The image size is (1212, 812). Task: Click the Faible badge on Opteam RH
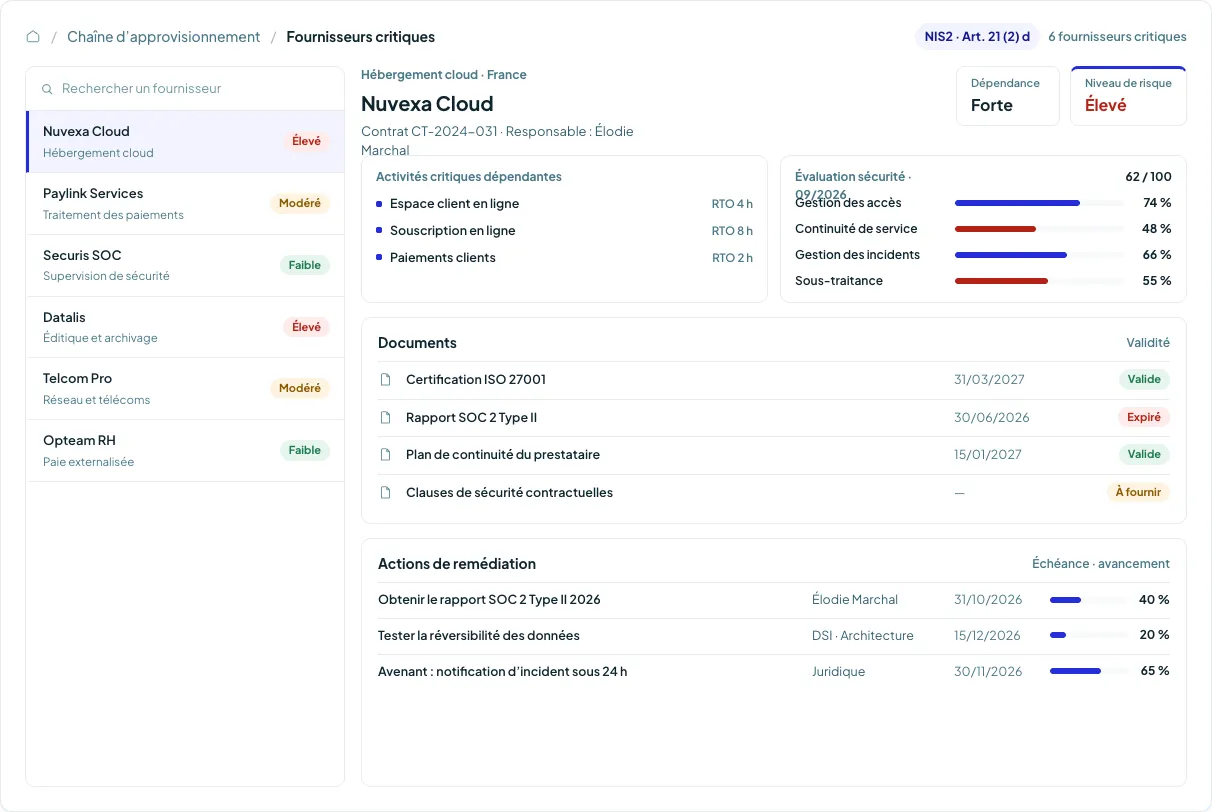click(x=305, y=451)
